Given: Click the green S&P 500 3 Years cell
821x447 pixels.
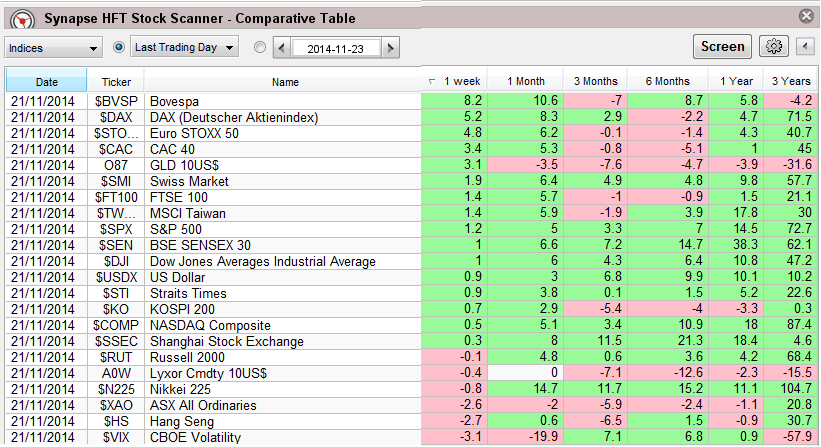Looking at the screenshot, I should click(x=791, y=230).
